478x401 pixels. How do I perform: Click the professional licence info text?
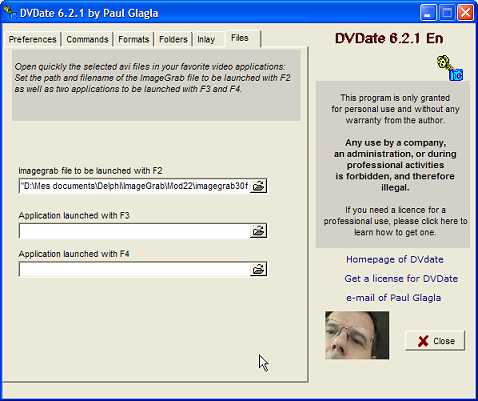(395, 221)
